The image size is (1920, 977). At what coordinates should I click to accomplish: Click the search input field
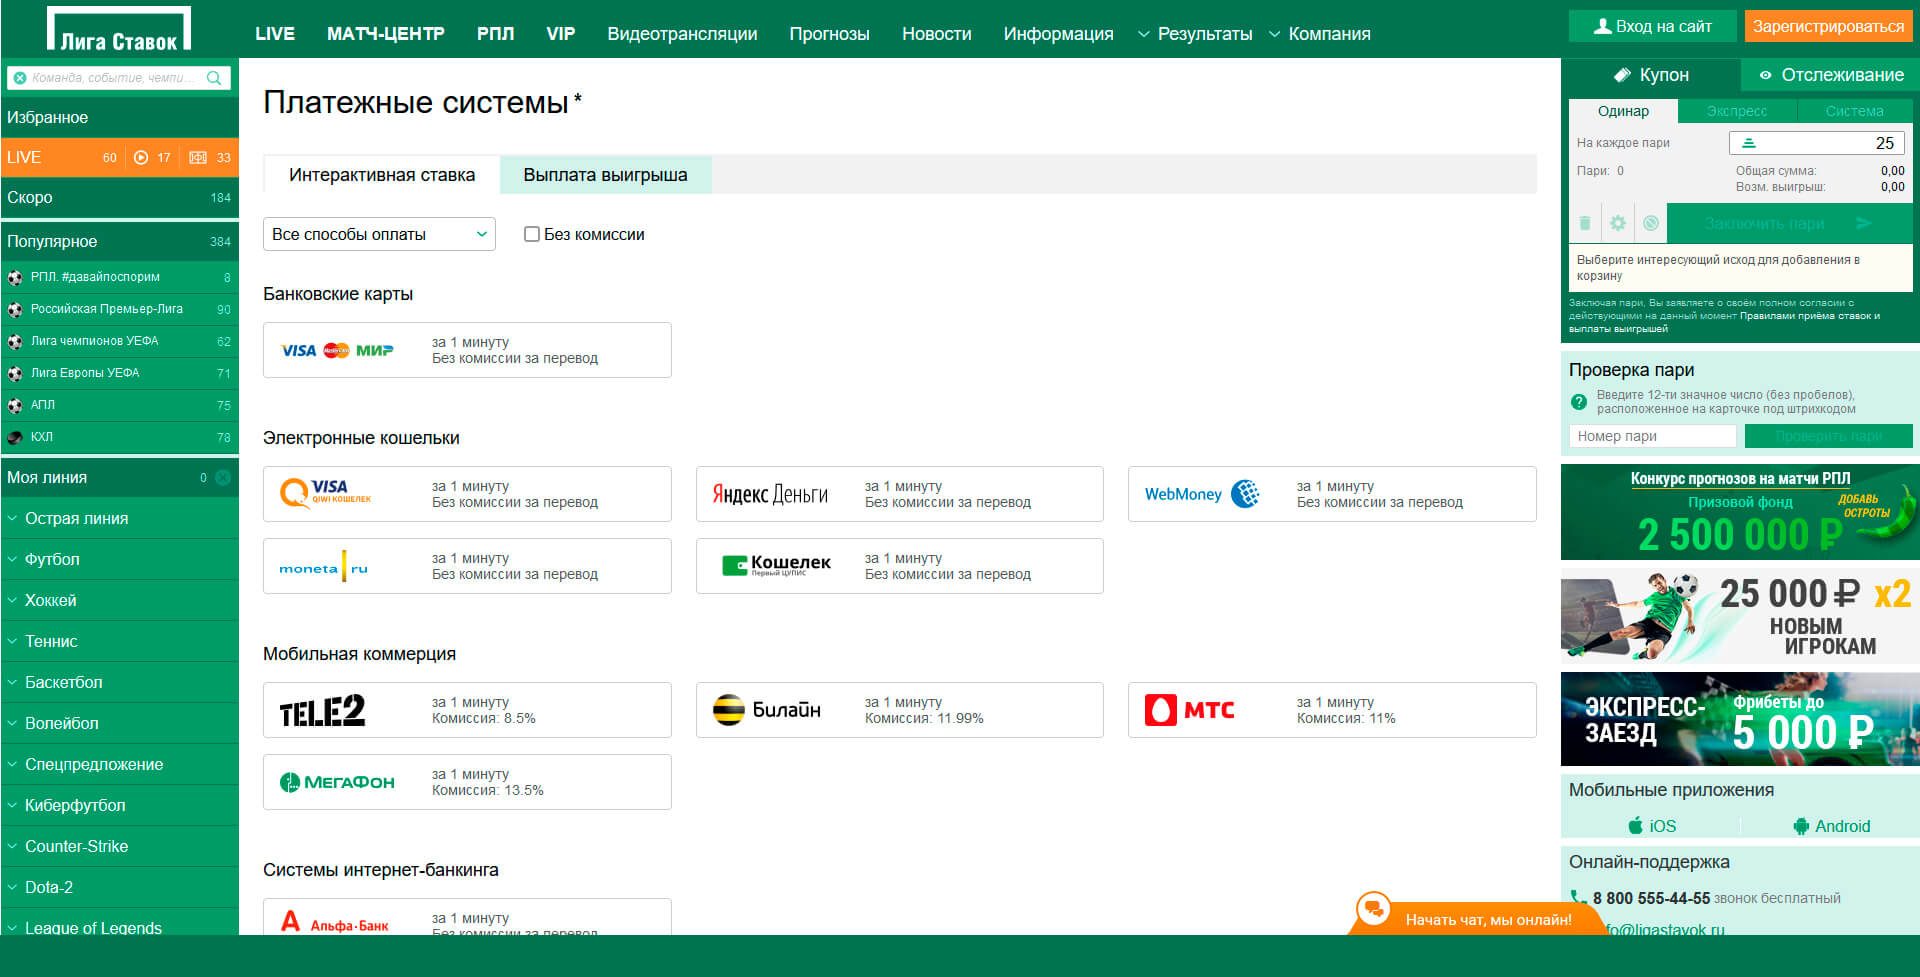(118, 78)
